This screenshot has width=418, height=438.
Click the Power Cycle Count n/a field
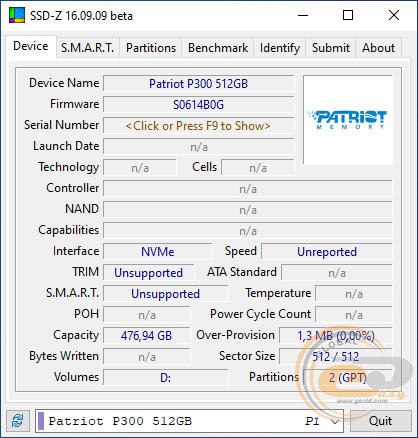tap(354, 315)
